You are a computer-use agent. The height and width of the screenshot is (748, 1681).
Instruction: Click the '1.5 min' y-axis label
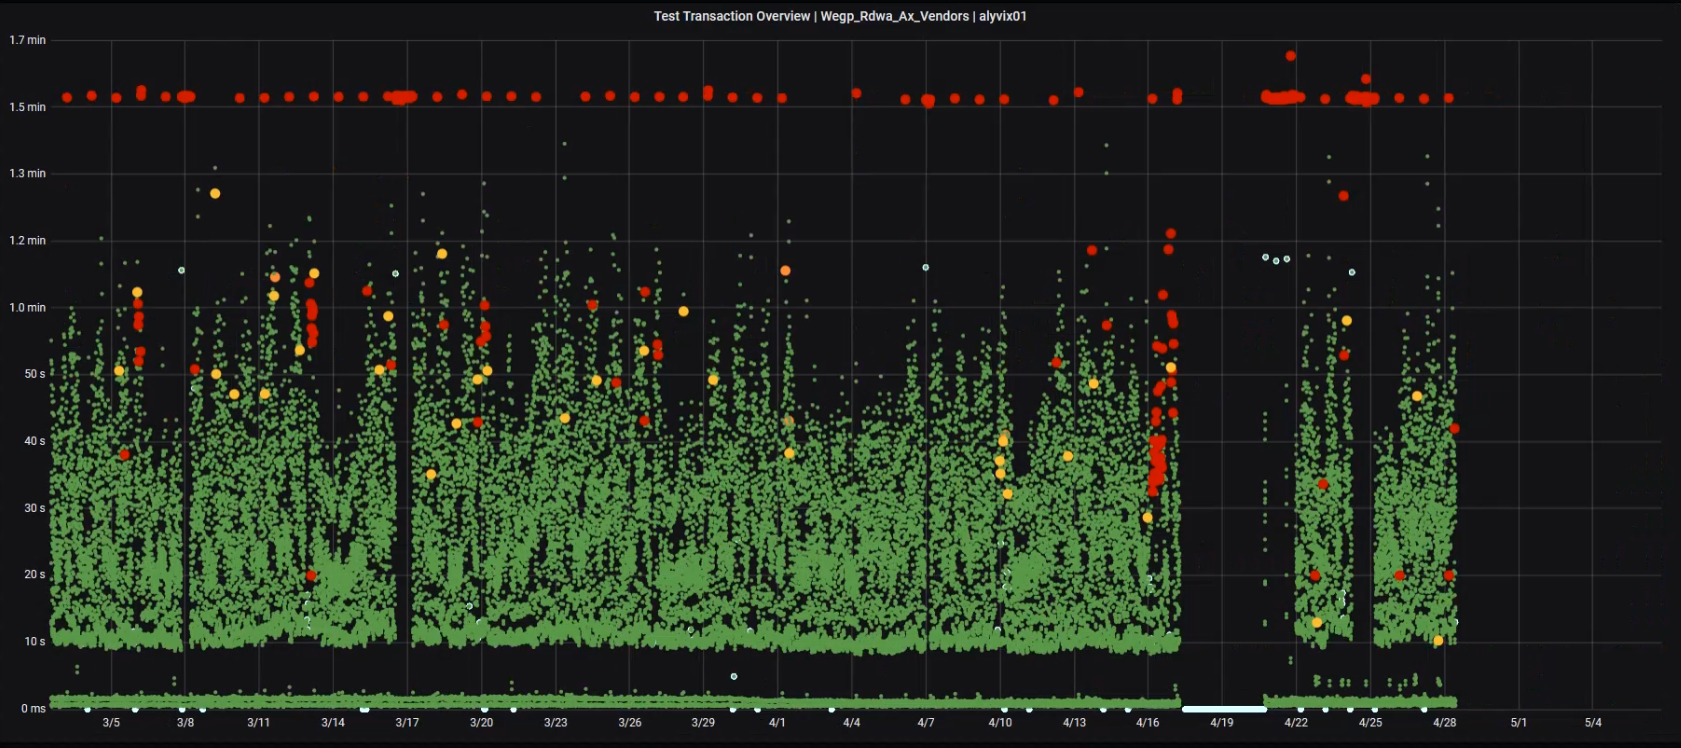[28, 107]
